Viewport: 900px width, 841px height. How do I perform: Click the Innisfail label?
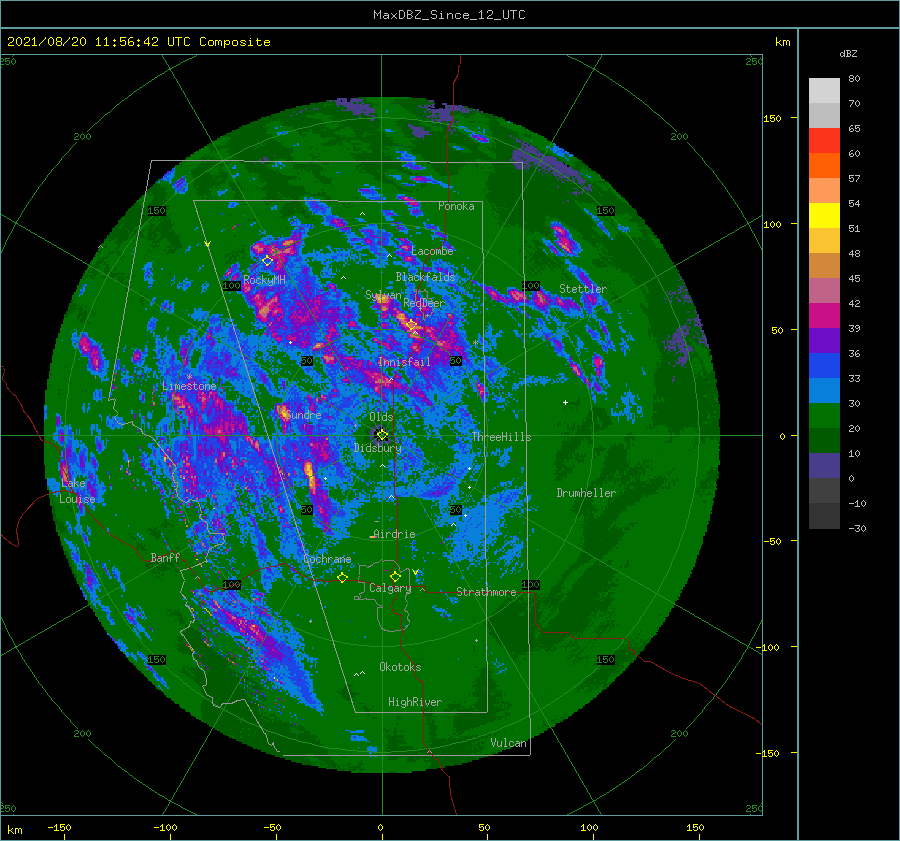pos(404,362)
